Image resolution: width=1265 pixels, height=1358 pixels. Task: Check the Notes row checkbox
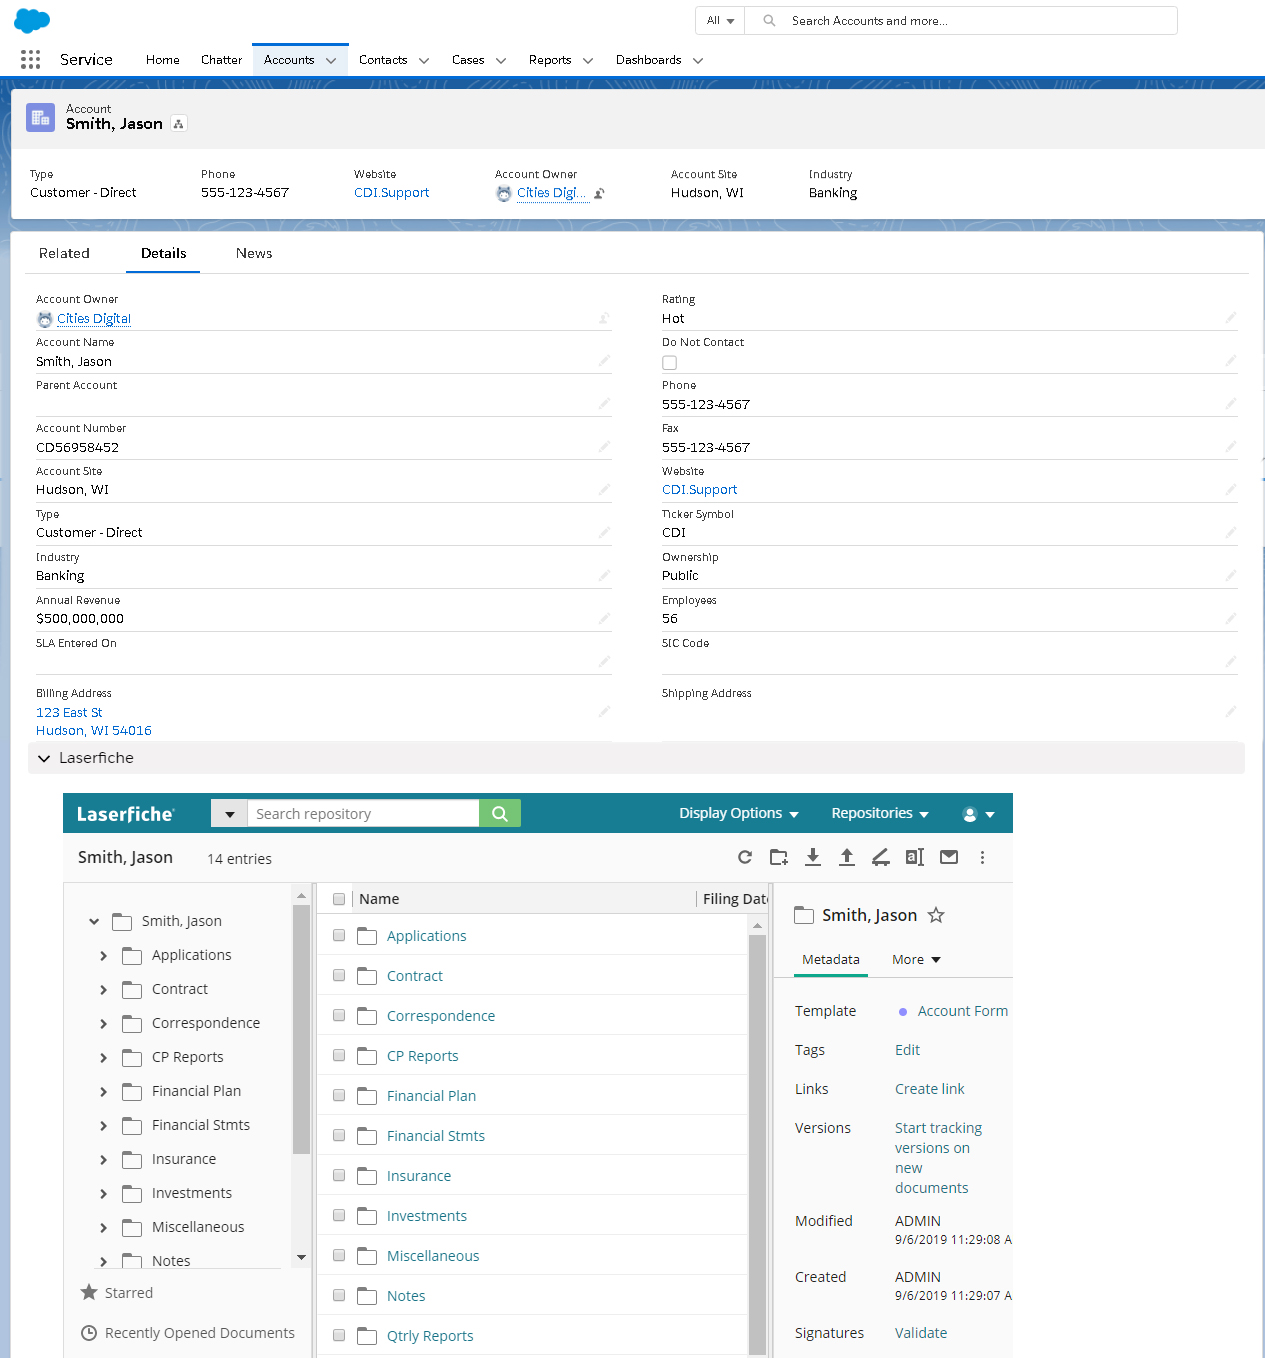point(339,1296)
